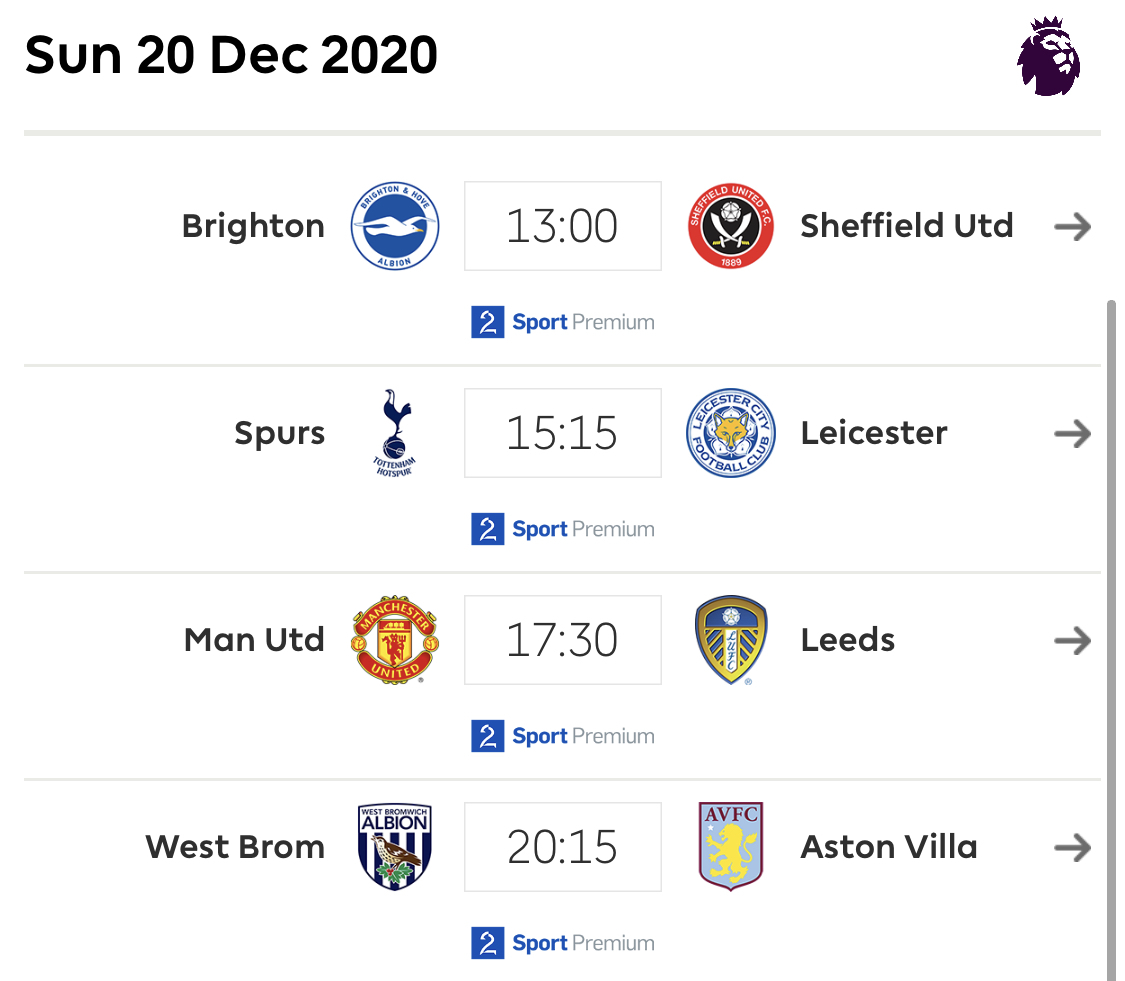Click the Leeds United crest
This screenshot has width=1125, height=981.
tap(730, 639)
